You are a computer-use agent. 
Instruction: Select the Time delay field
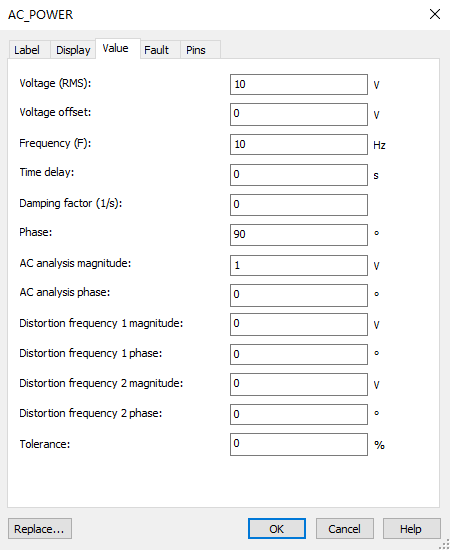[299, 175]
